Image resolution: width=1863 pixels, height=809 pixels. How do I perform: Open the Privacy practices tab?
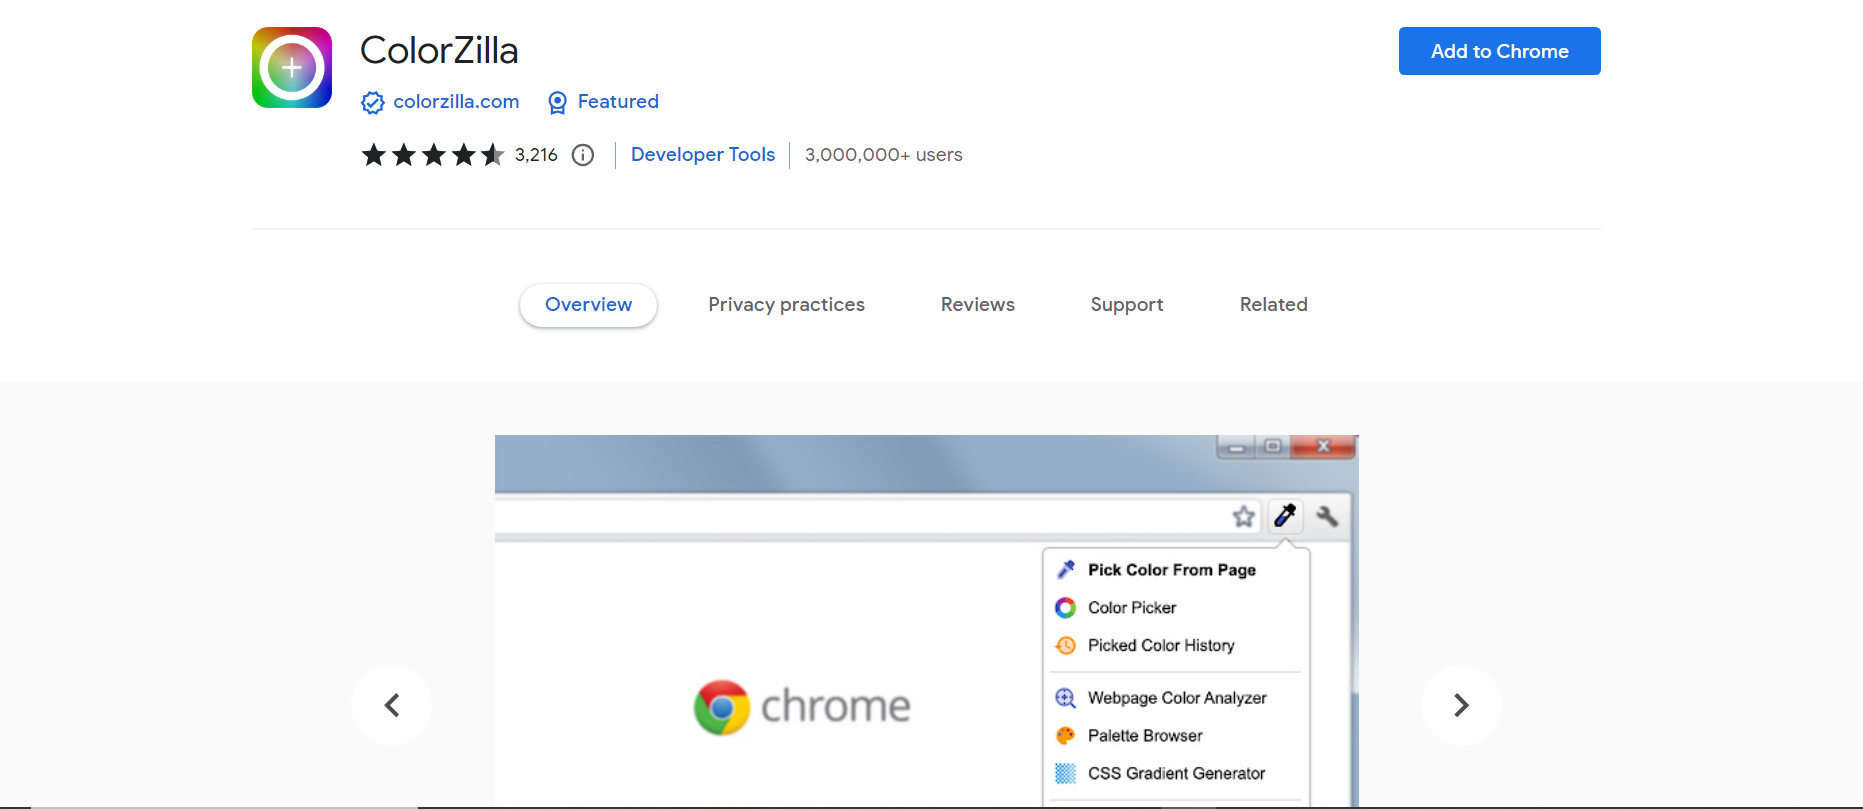pyautogui.click(x=786, y=305)
